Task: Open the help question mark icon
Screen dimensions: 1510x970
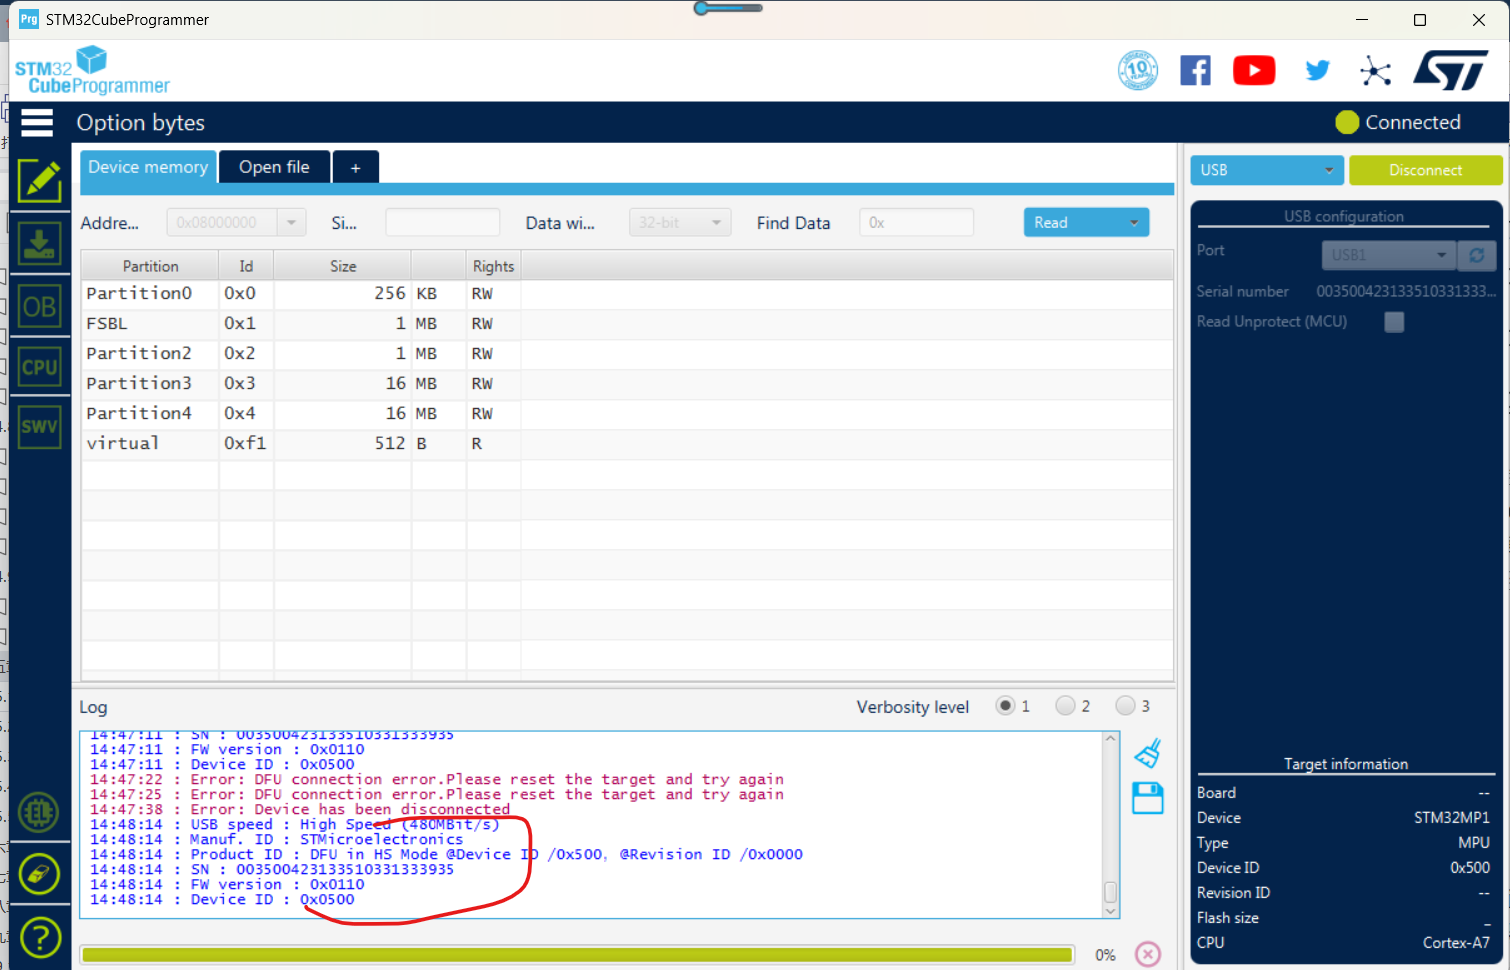Action: coord(40,938)
